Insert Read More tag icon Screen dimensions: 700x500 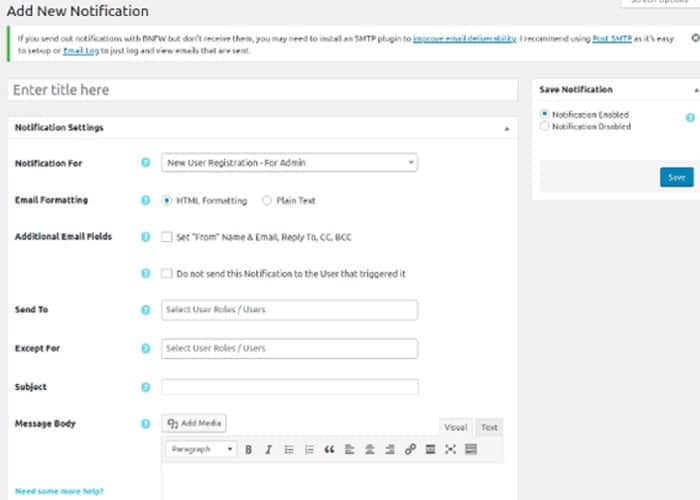tap(430, 450)
